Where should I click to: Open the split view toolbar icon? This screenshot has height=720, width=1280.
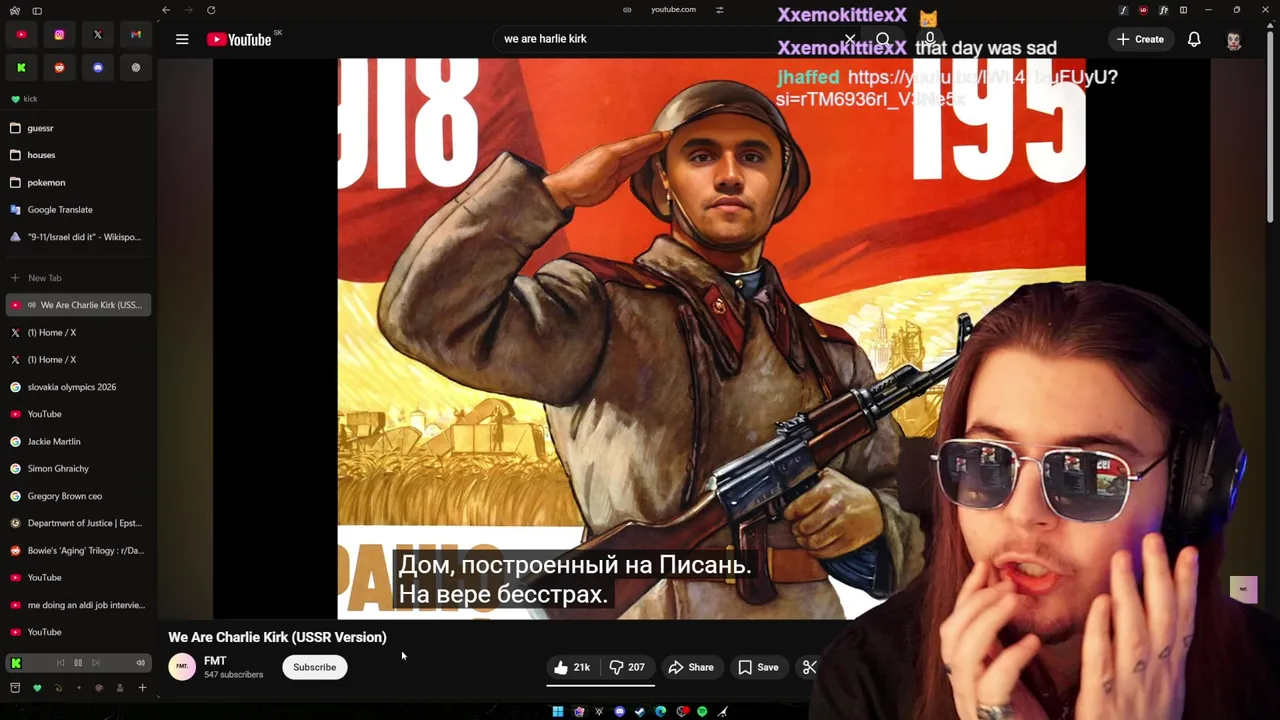1183,10
